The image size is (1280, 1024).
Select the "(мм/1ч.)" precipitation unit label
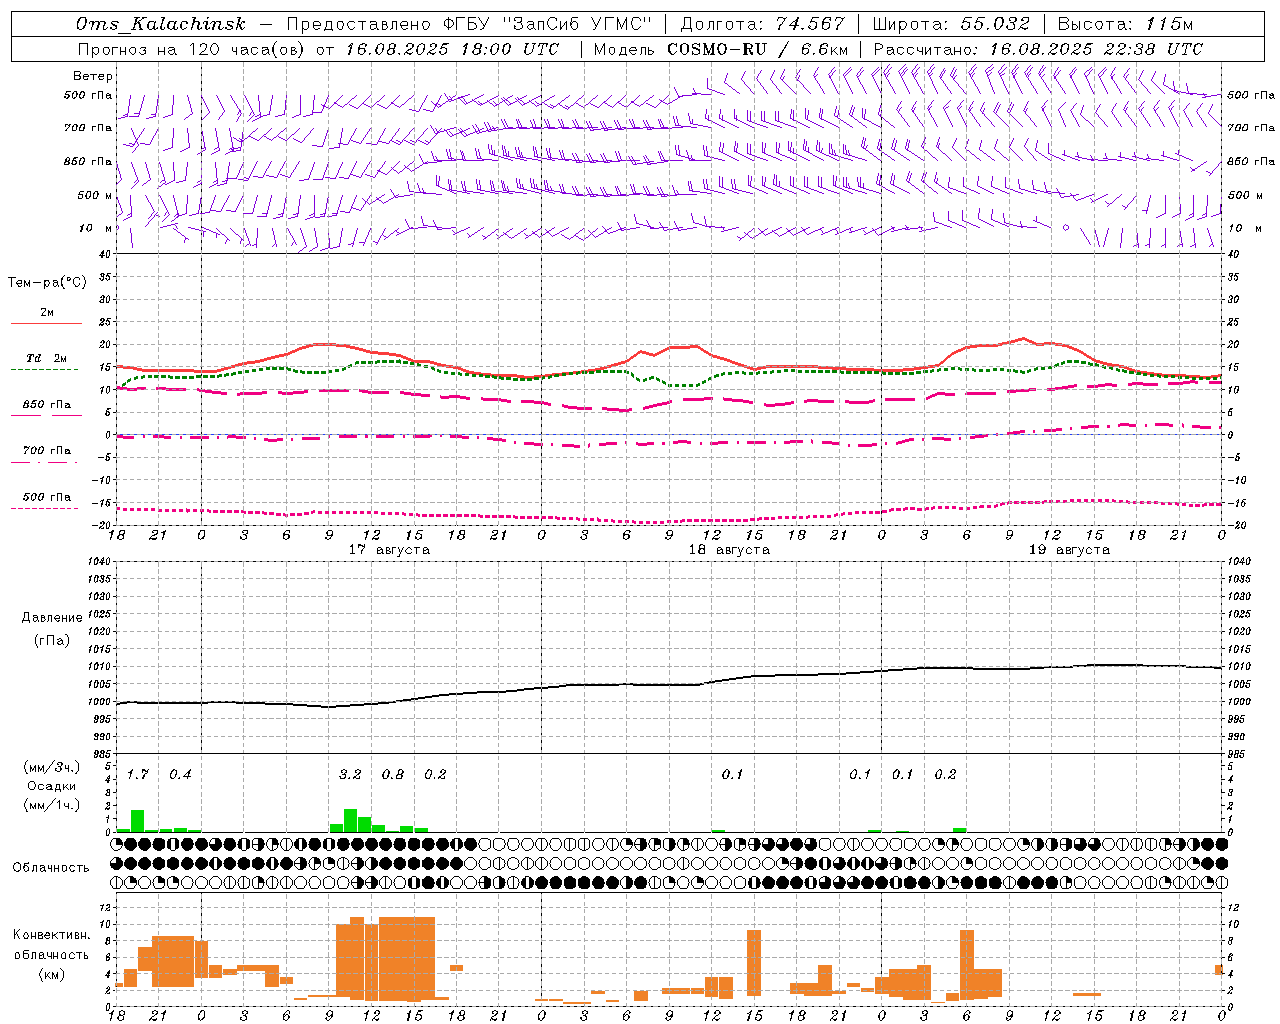coord(52,805)
